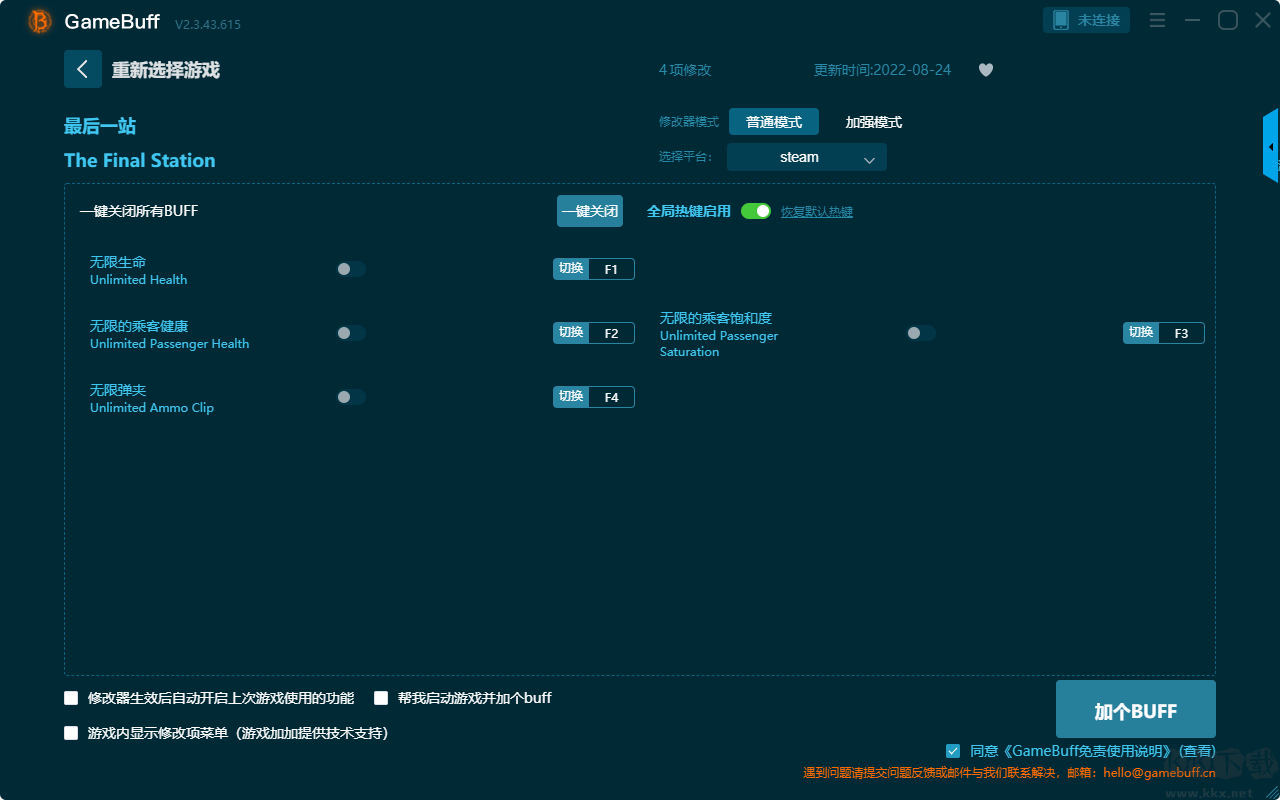1280x800 pixels.
Task: Click 重新选择游戏 text
Action: click(x=166, y=70)
